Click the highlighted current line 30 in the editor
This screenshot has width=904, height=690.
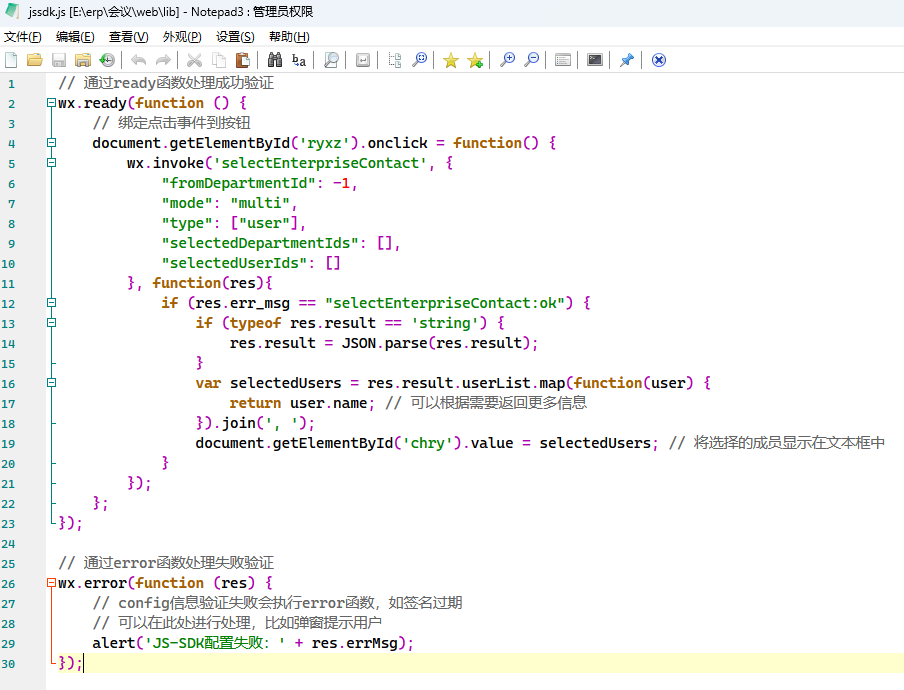[x=474, y=663]
